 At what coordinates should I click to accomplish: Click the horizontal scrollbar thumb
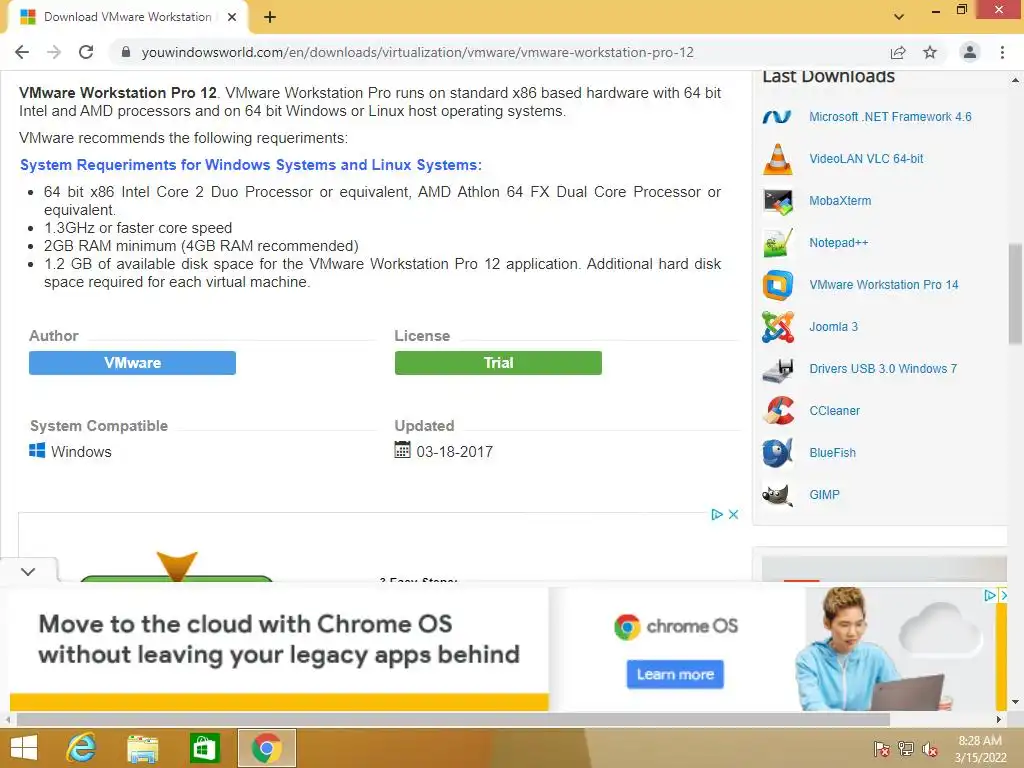[x=453, y=720]
